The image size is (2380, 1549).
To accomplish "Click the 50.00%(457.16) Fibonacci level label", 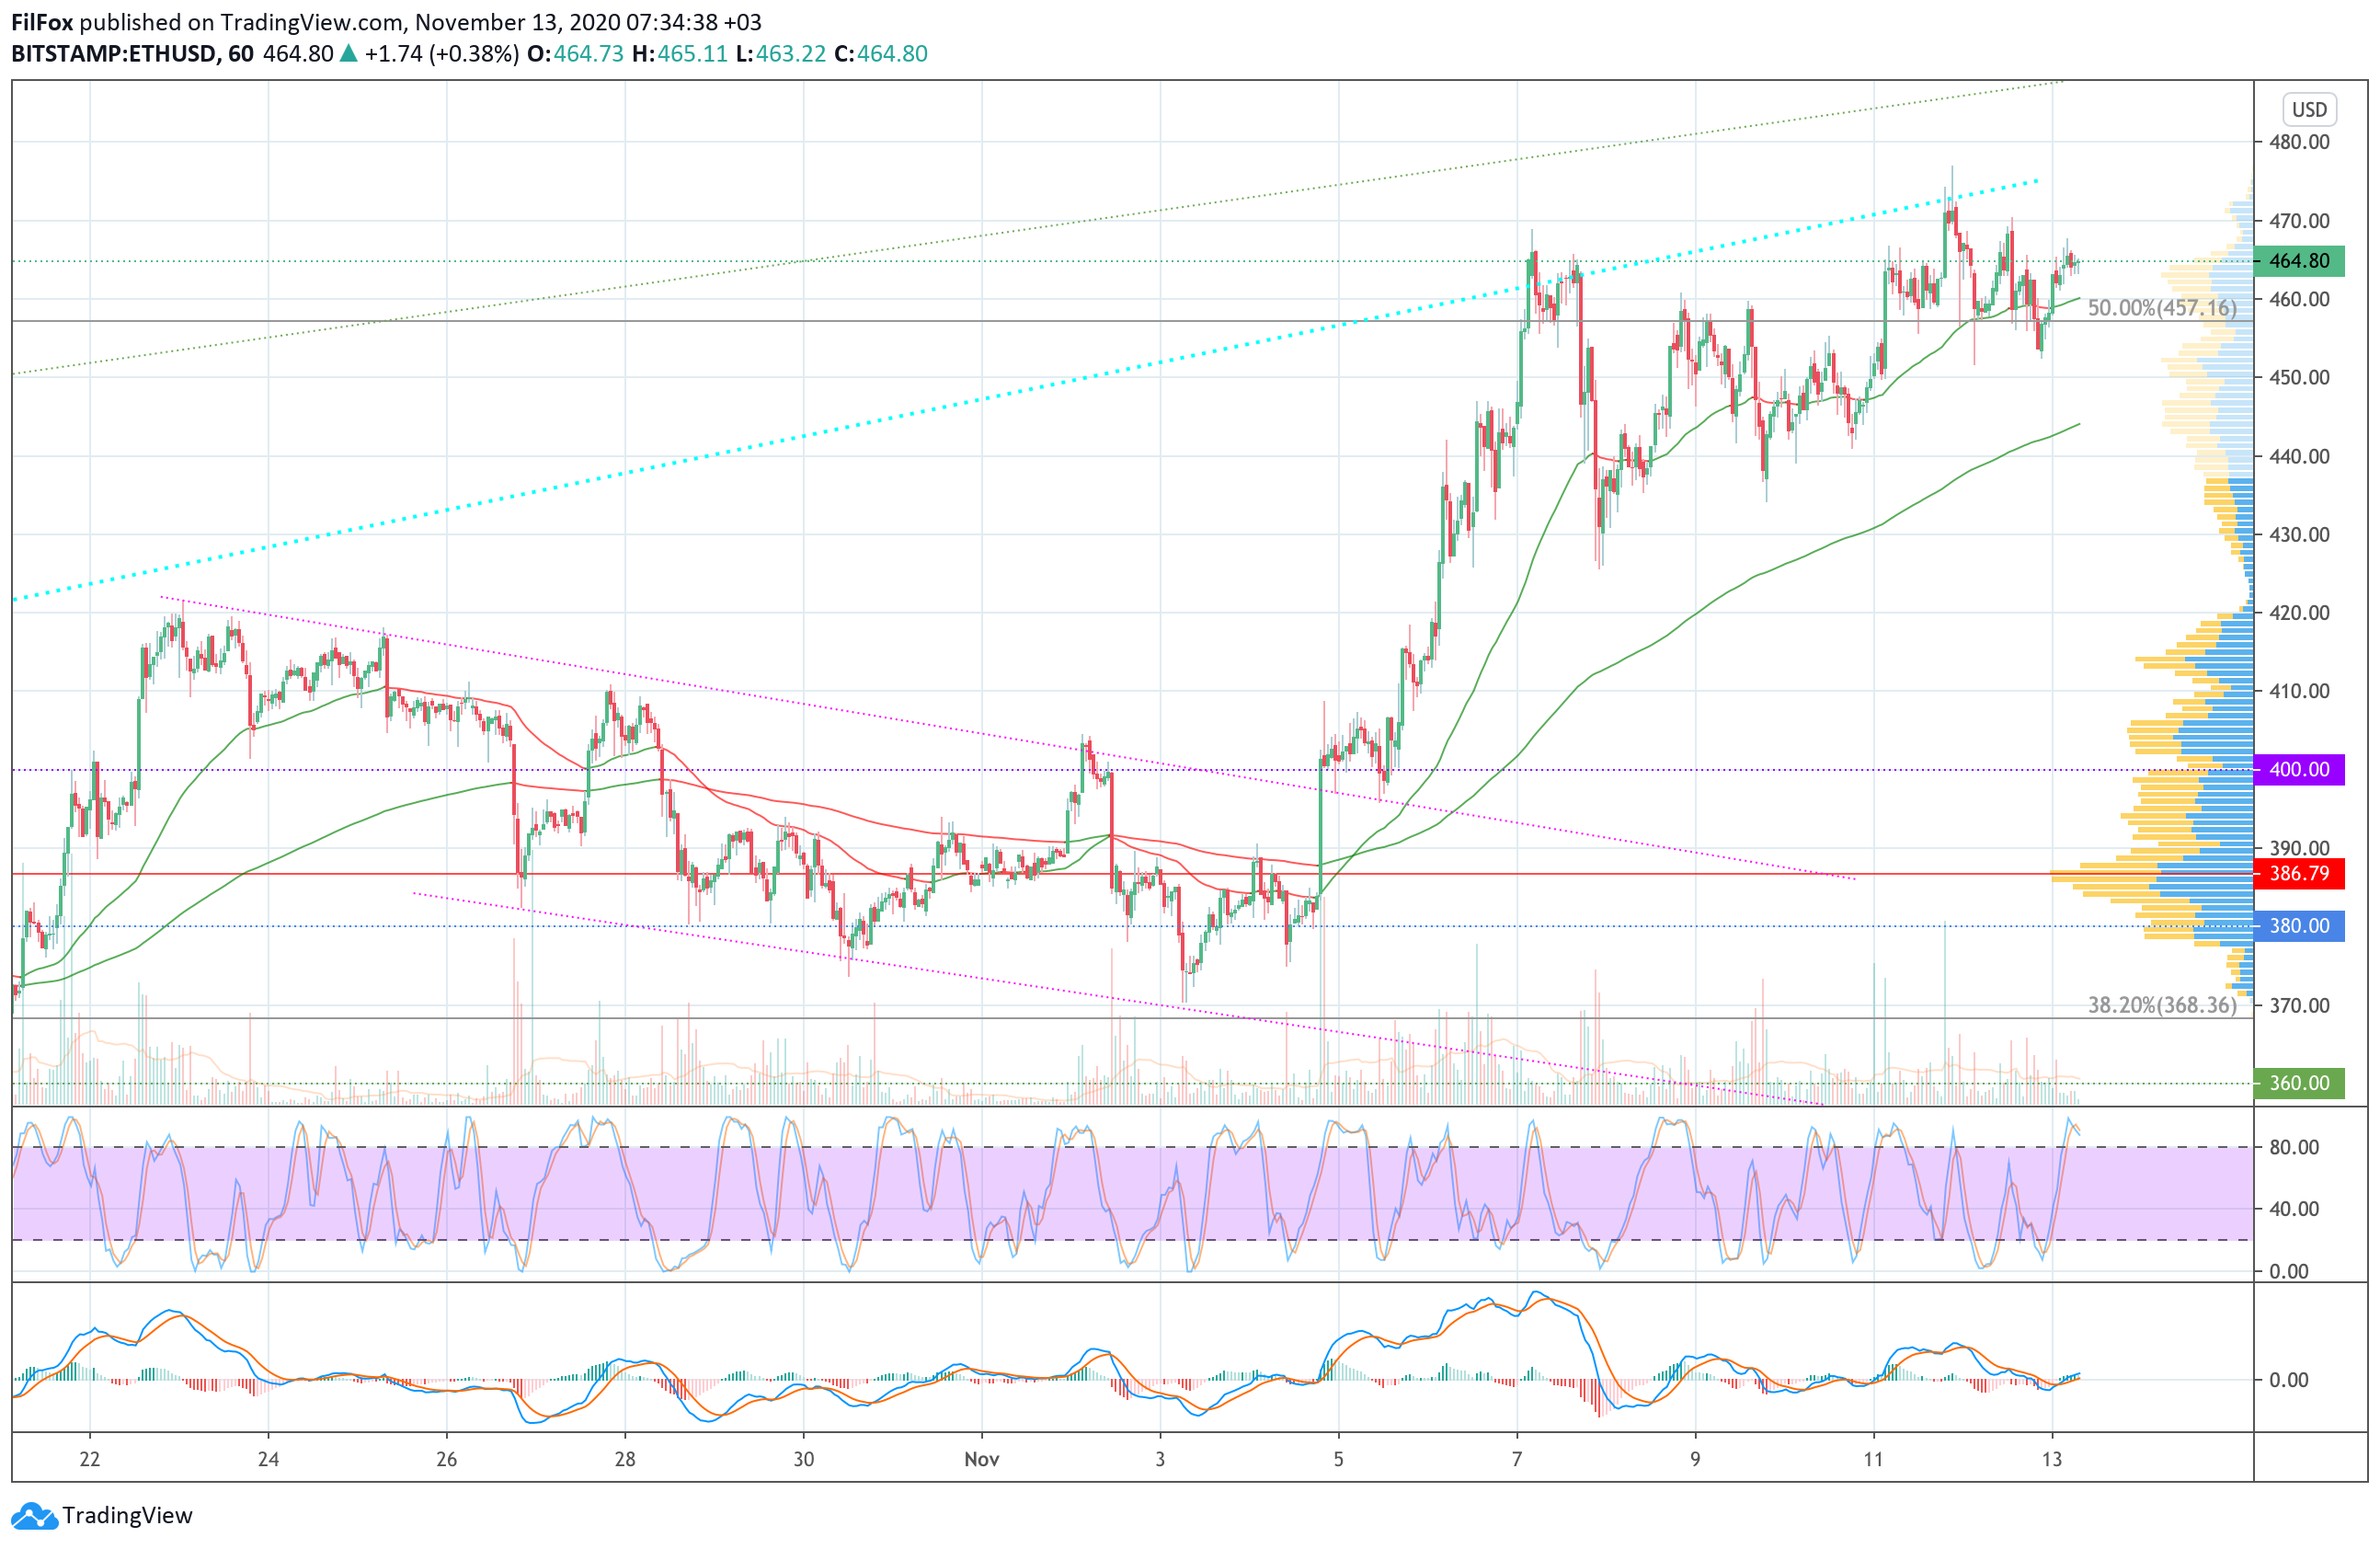I will [2162, 308].
